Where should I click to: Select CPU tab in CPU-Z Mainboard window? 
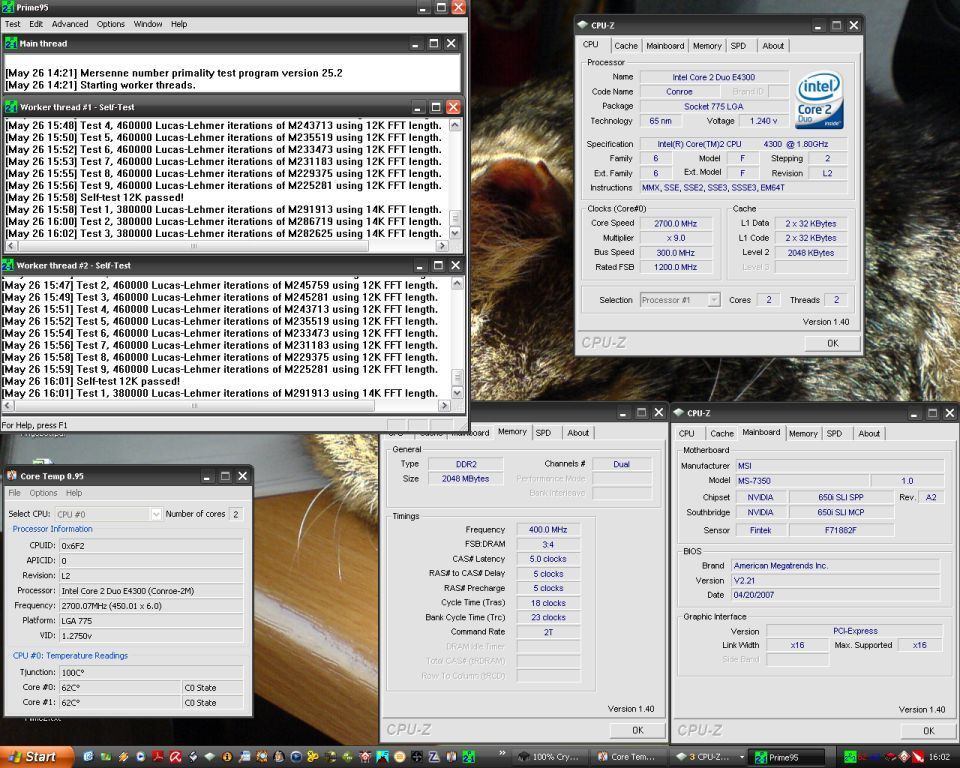pyautogui.click(x=687, y=434)
